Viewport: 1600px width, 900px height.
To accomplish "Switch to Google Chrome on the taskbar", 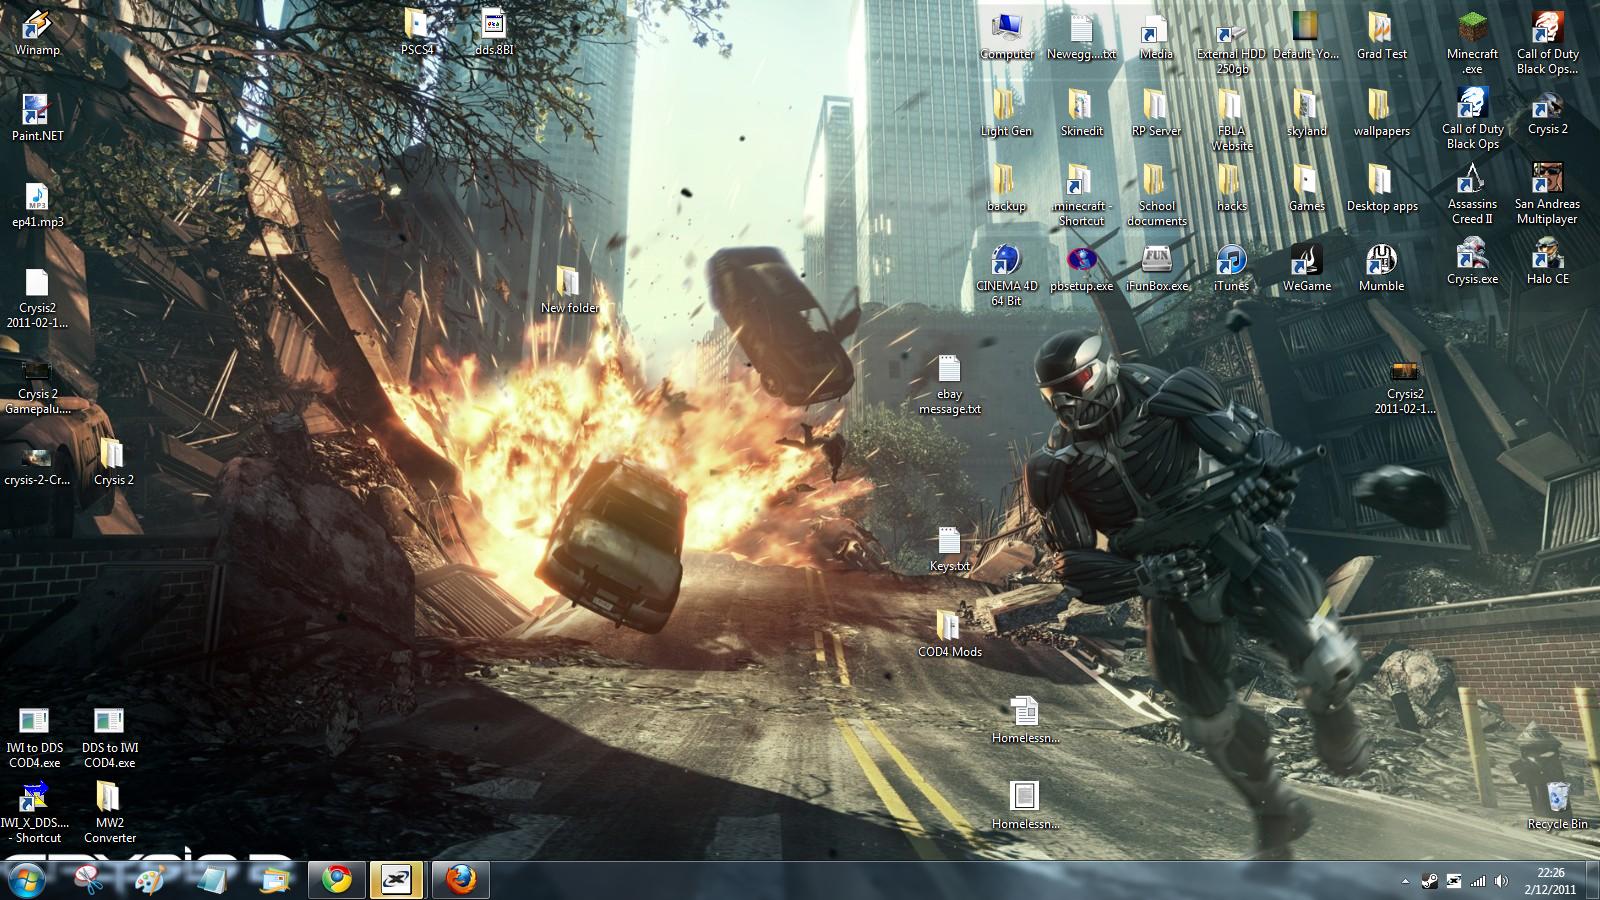I will 337,880.
